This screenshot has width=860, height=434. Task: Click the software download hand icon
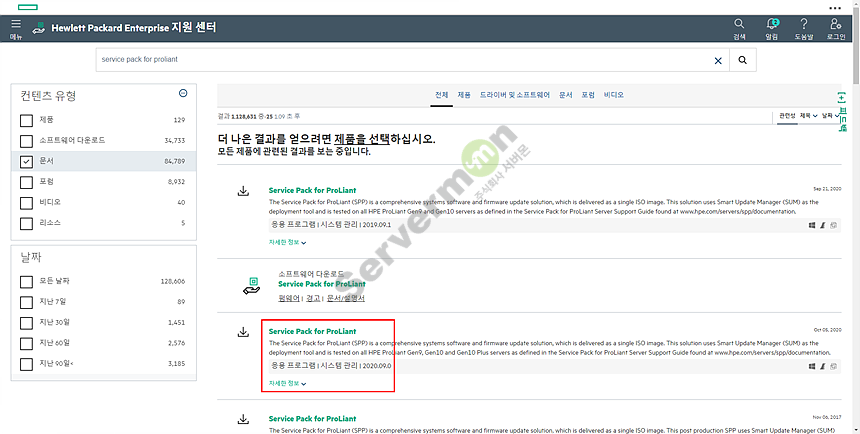point(252,286)
